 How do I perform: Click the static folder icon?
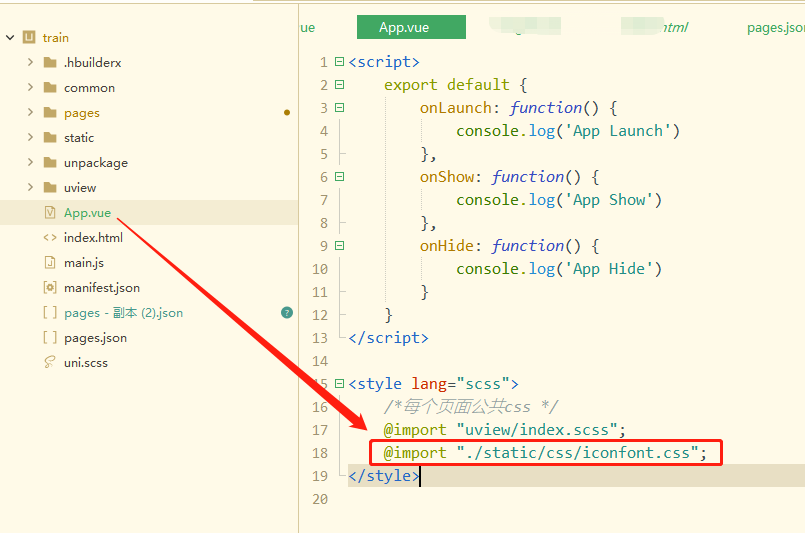[x=50, y=137]
